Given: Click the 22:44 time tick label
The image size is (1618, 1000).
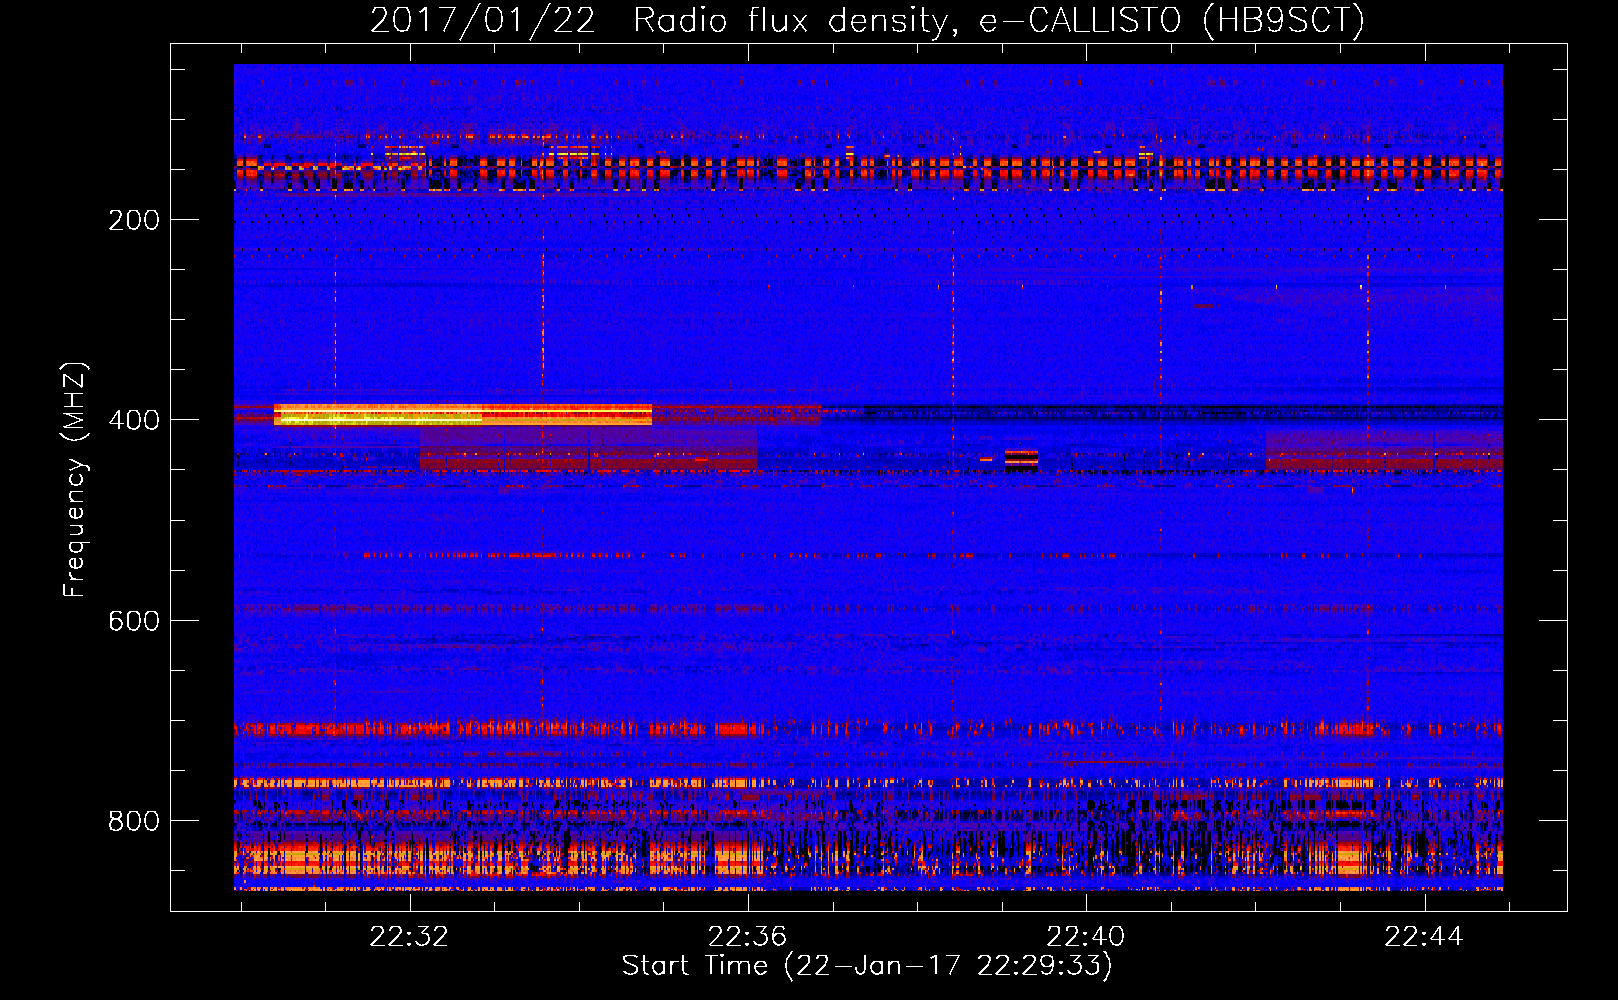Looking at the screenshot, I should click(x=1423, y=937).
